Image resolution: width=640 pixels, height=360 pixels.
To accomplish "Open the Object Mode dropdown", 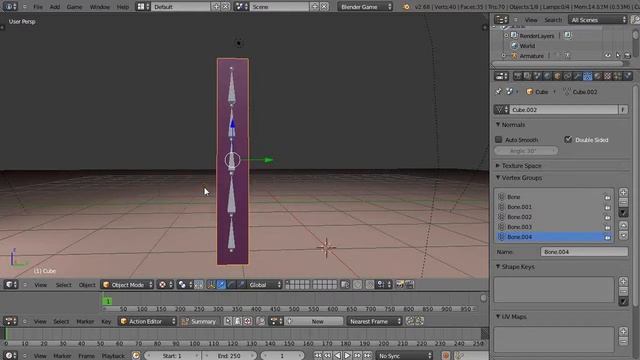I will point(127,285).
